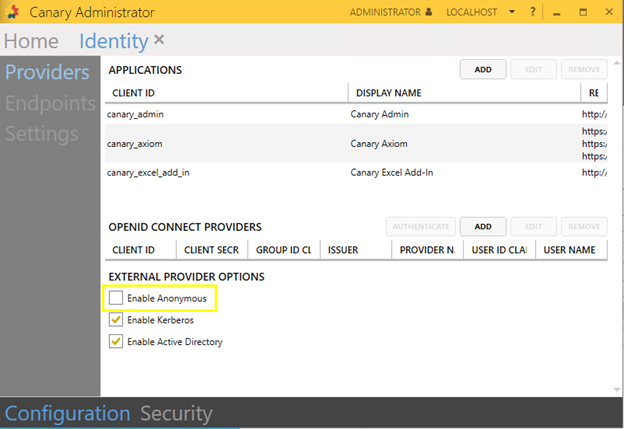Open the help question mark
This screenshot has height=429, width=624.
(533, 12)
